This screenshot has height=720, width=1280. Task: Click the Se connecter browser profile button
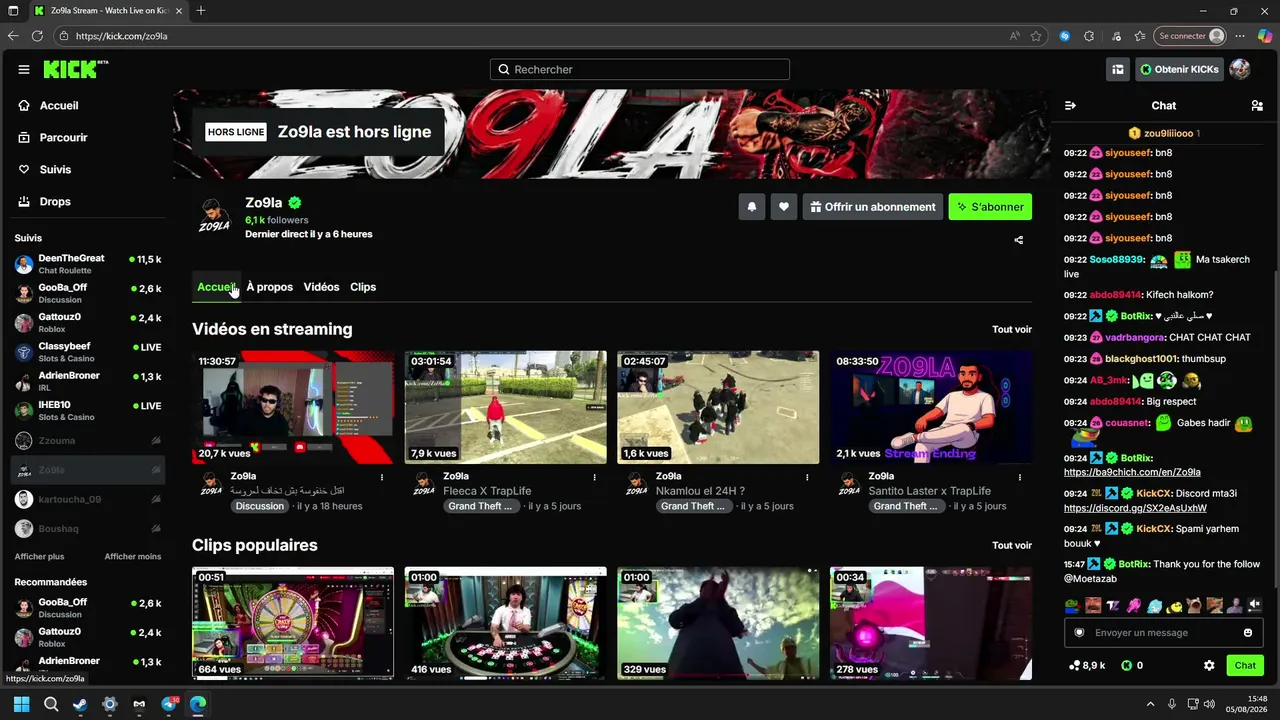click(x=1190, y=36)
